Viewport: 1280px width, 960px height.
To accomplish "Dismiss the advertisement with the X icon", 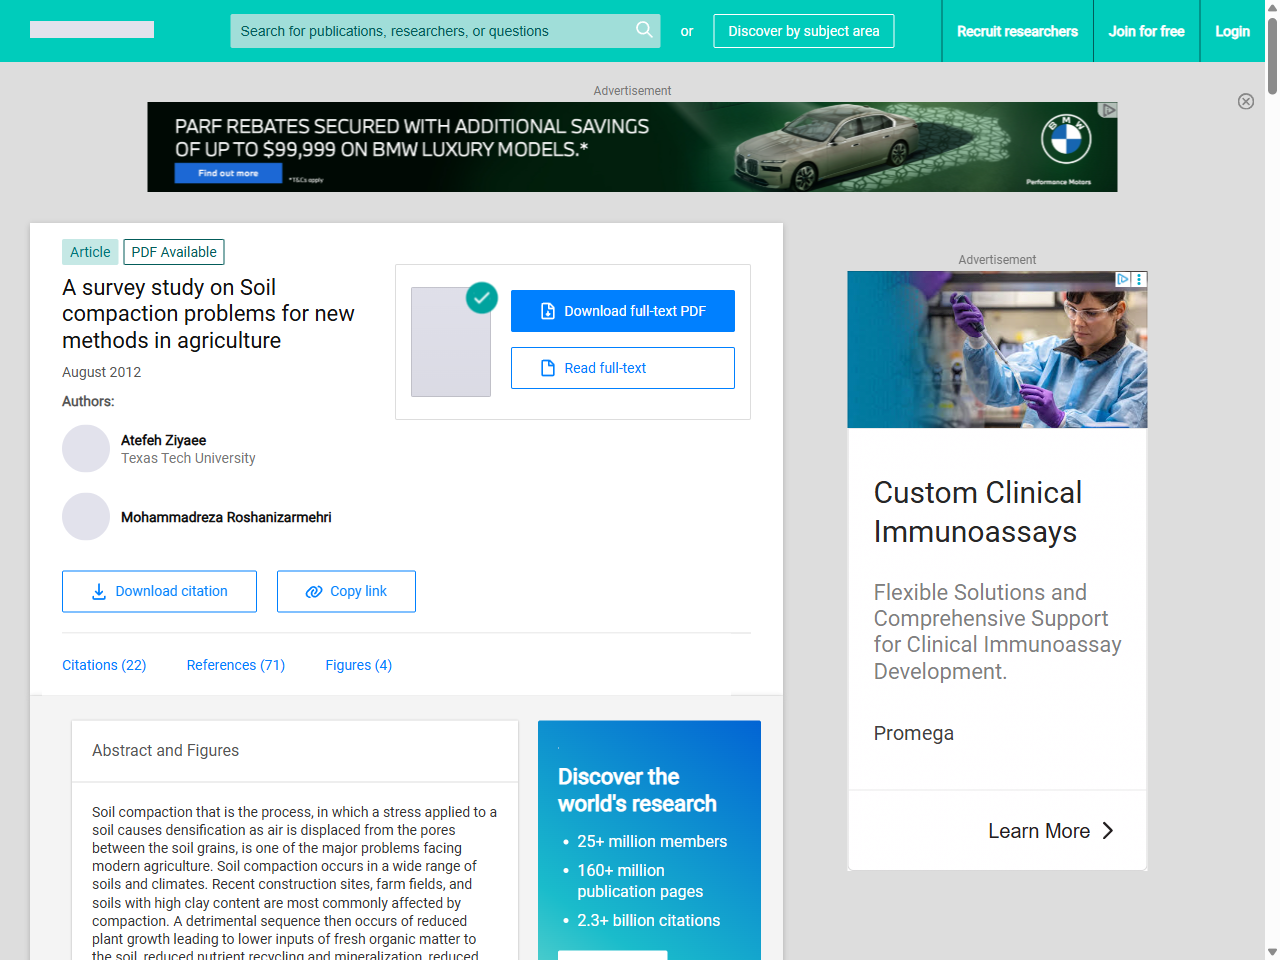I will coord(1246,102).
